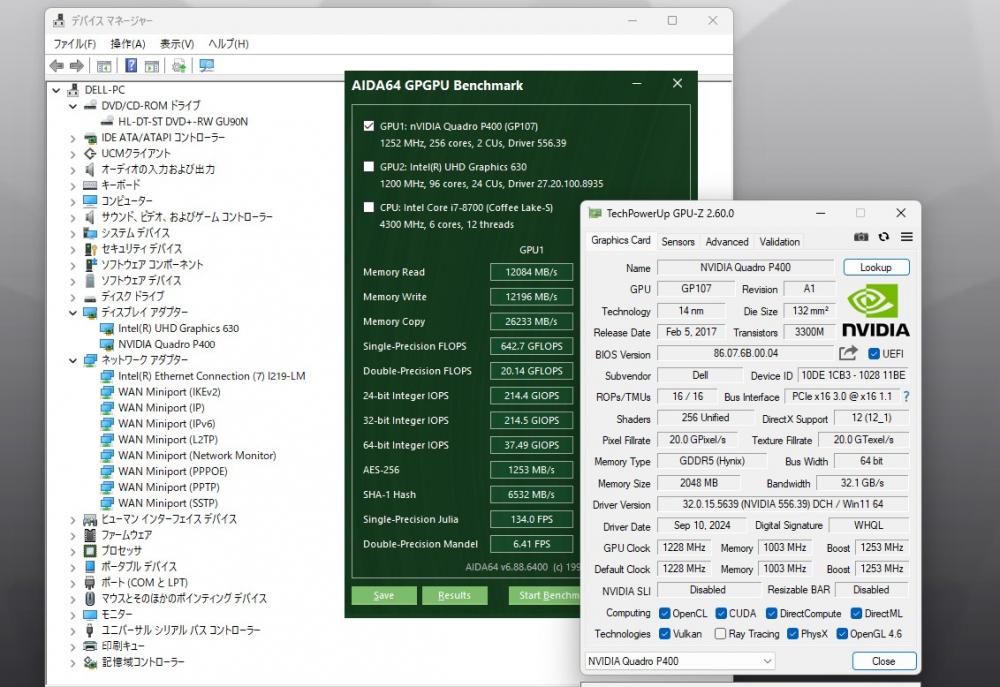Select WAN Miniport (Network Monitor)

tap(197, 455)
